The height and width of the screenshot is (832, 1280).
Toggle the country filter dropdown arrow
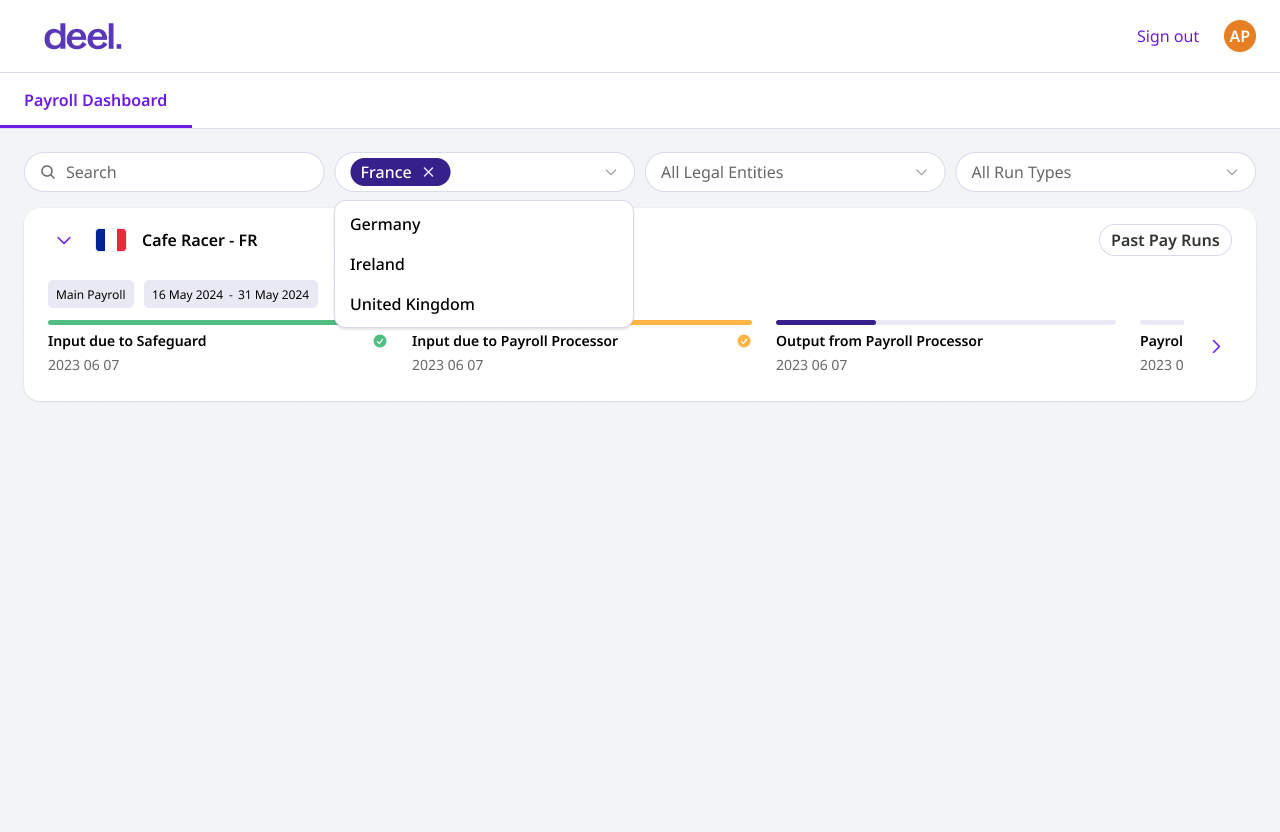point(611,172)
